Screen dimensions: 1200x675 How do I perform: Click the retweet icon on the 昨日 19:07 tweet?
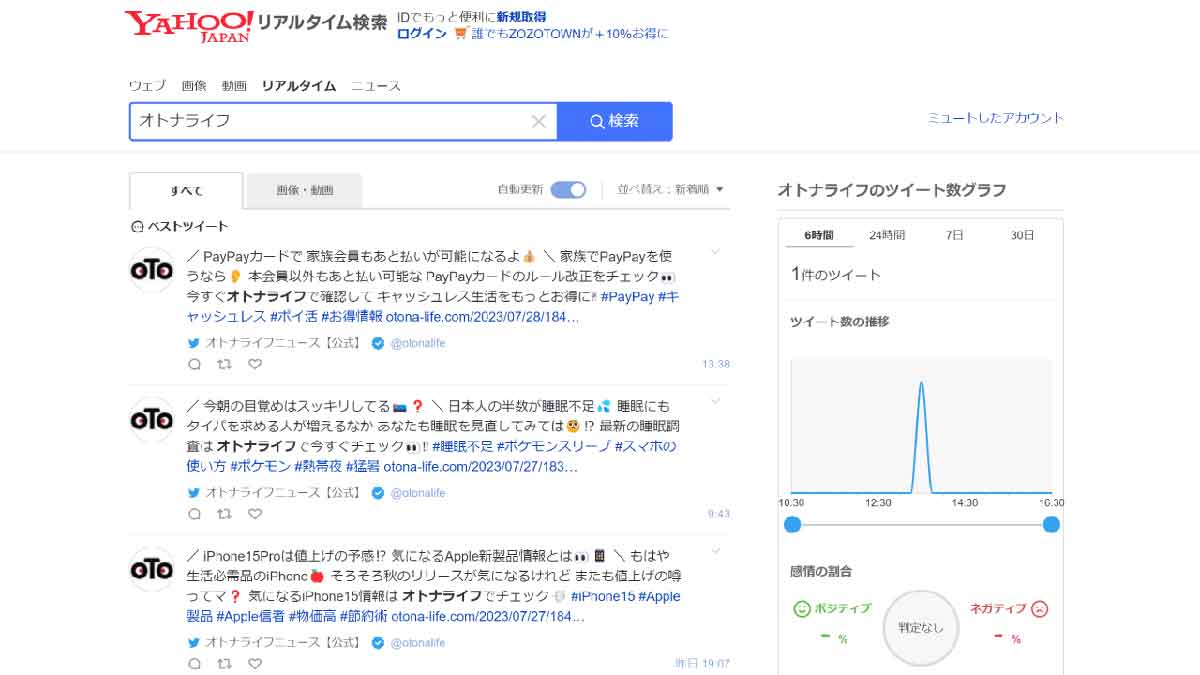click(x=225, y=663)
